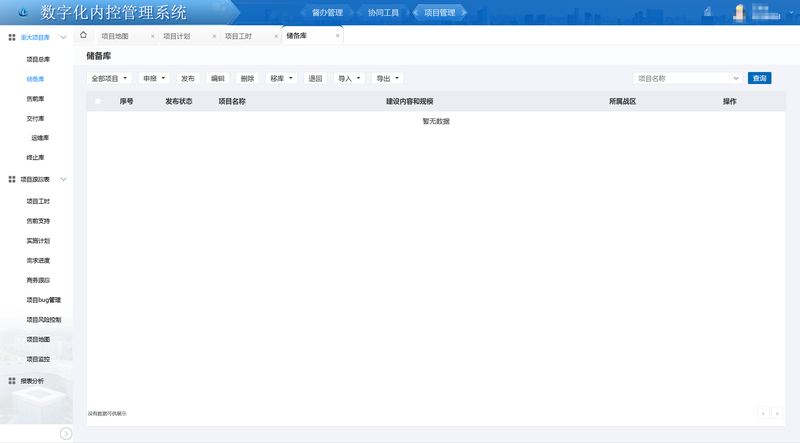Collapse the 项目跟踪表 menu chevron
The height and width of the screenshot is (443, 800).
coord(63,179)
